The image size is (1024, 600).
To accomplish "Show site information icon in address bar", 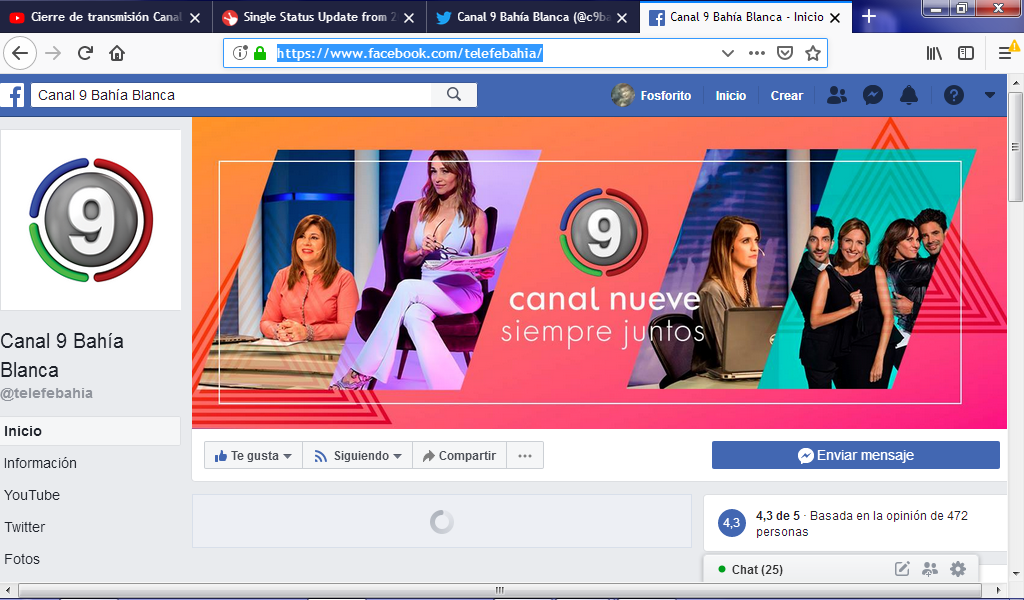I will click(x=240, y=53).
